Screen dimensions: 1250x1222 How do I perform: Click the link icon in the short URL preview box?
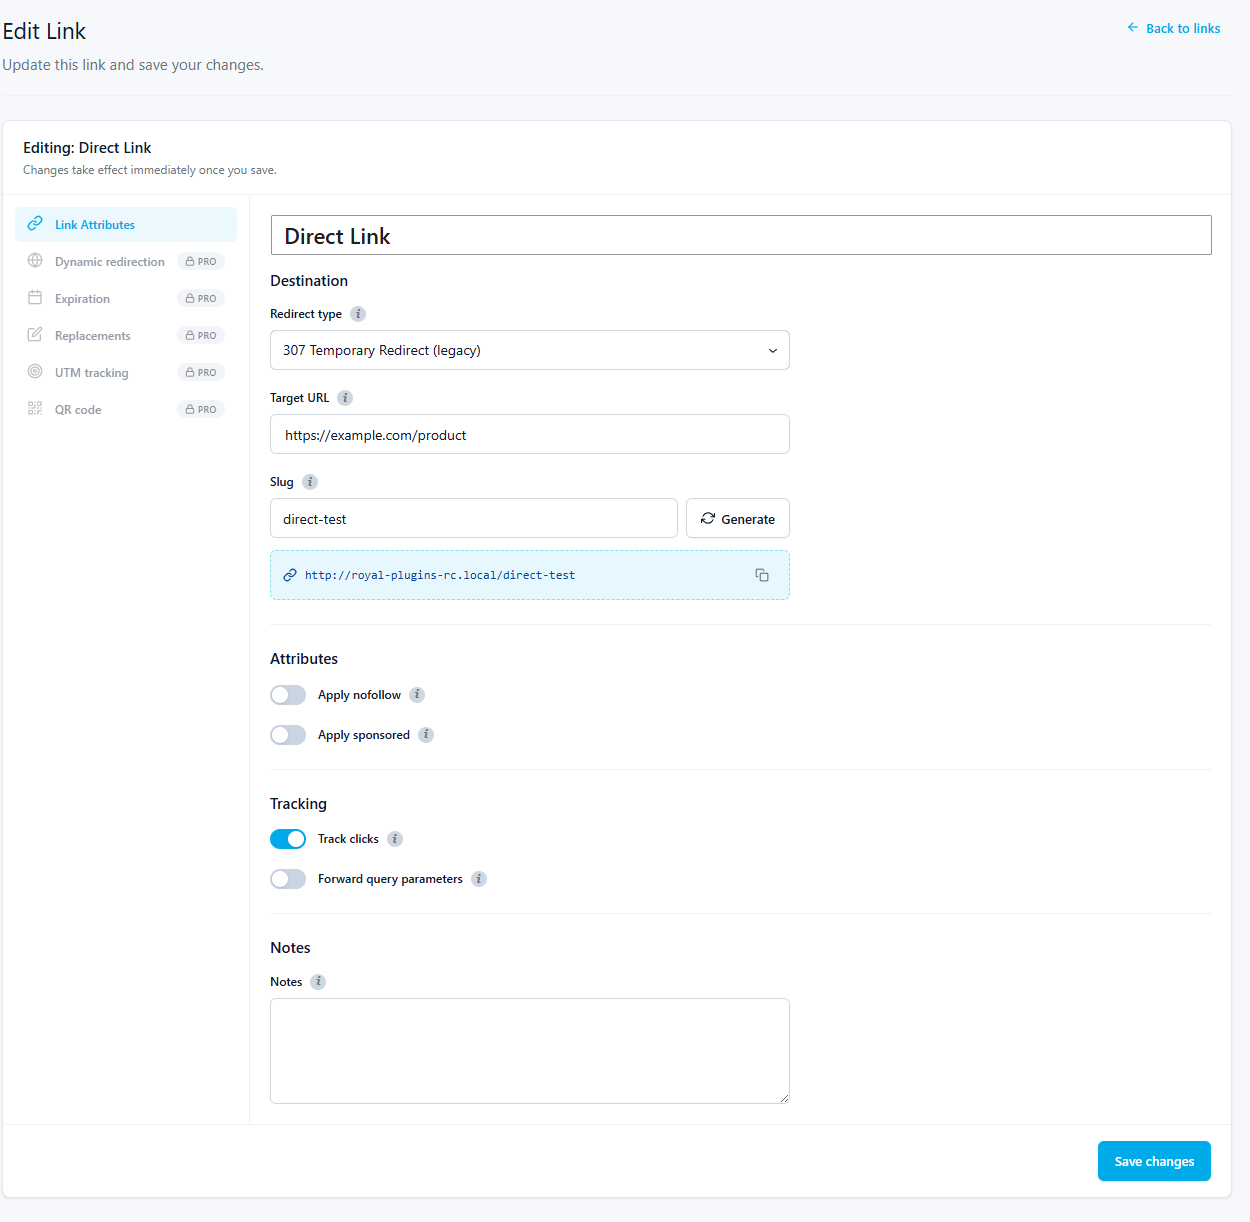click(290, 575)
